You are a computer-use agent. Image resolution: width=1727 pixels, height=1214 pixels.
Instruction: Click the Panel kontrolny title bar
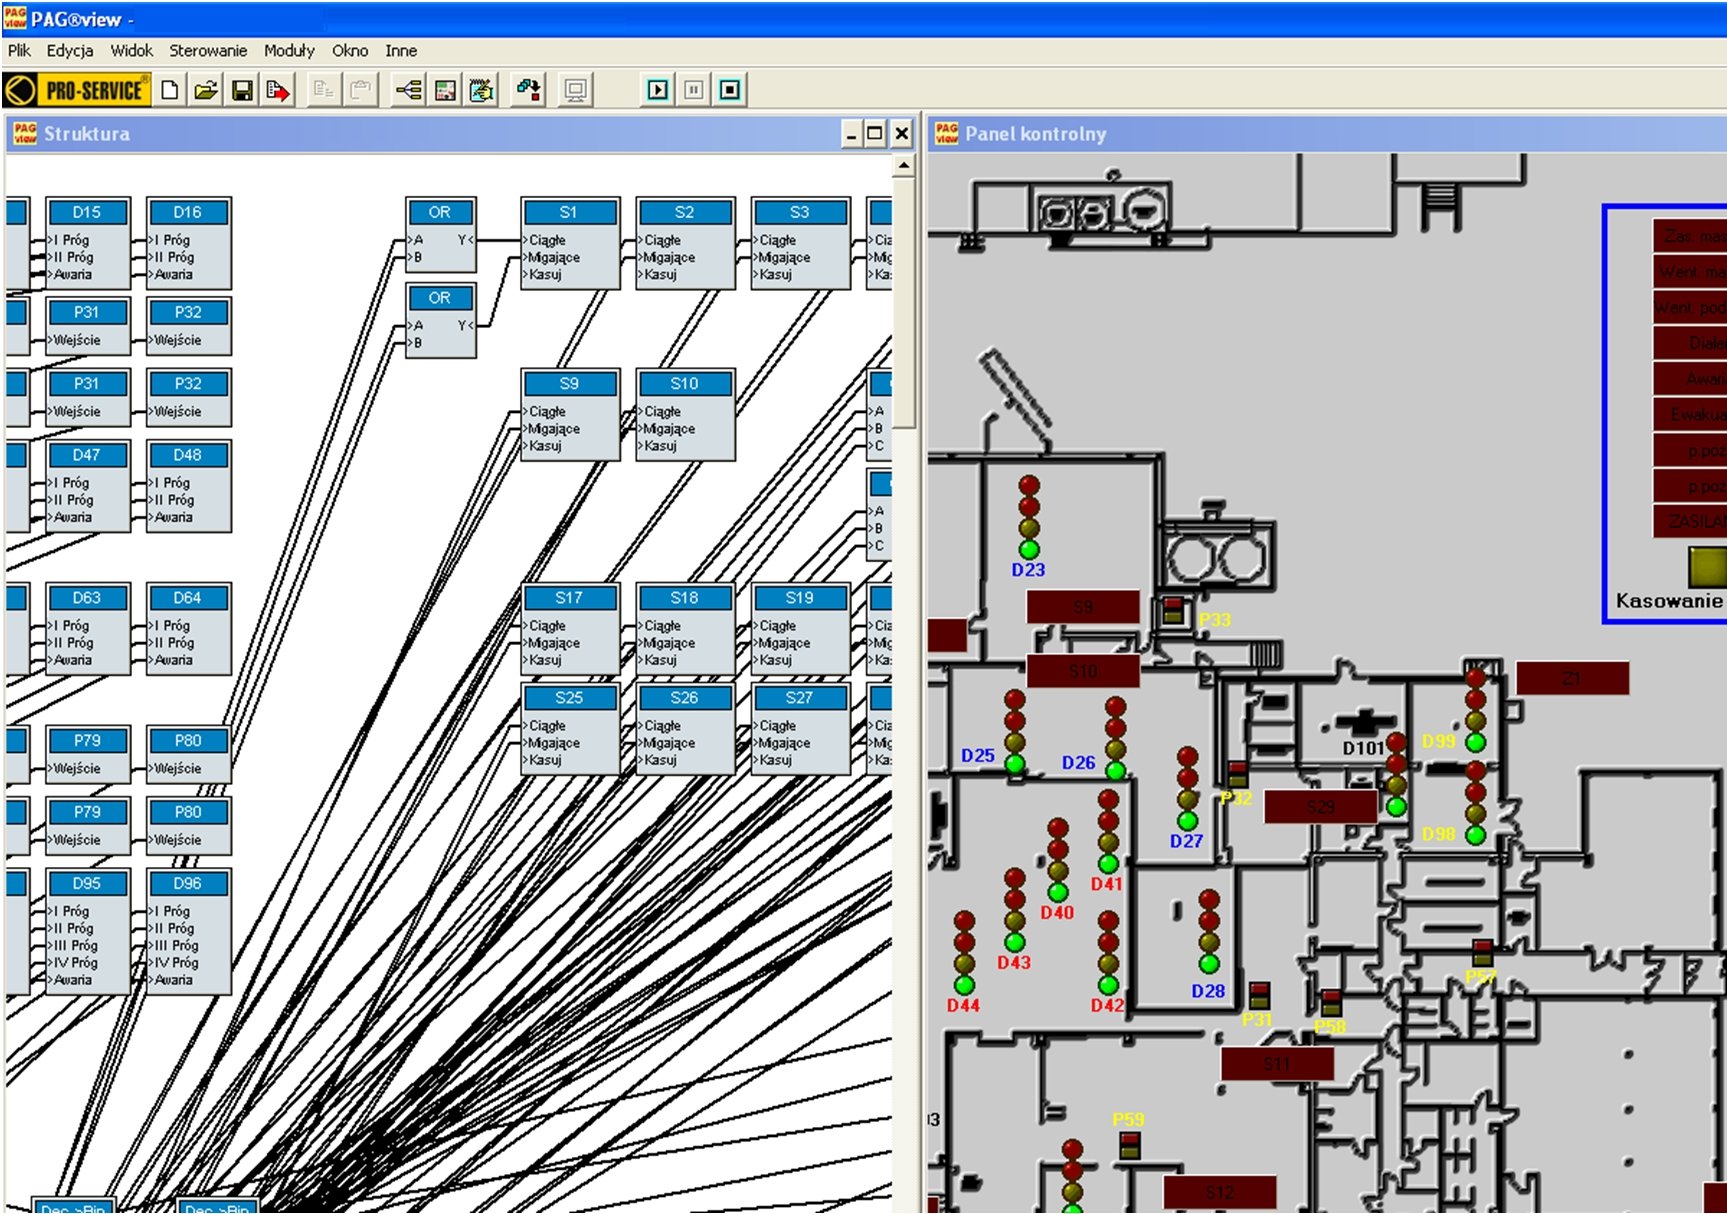pos(1327,133)
